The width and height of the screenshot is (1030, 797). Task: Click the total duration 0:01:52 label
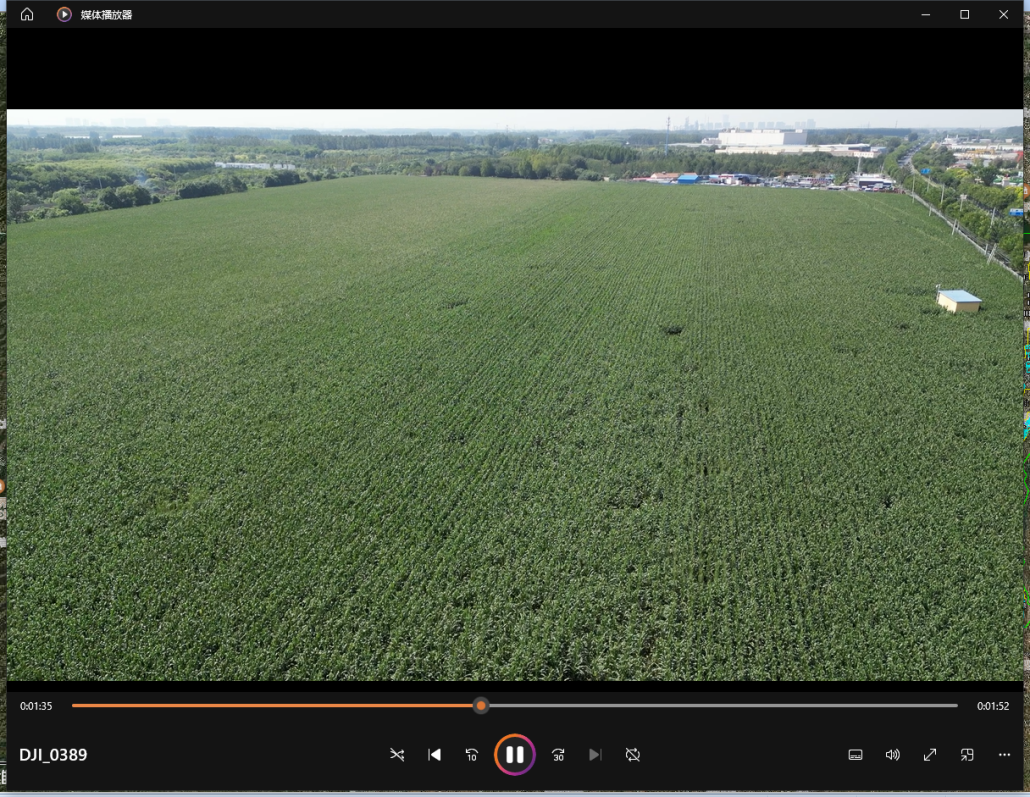point(993,706)
